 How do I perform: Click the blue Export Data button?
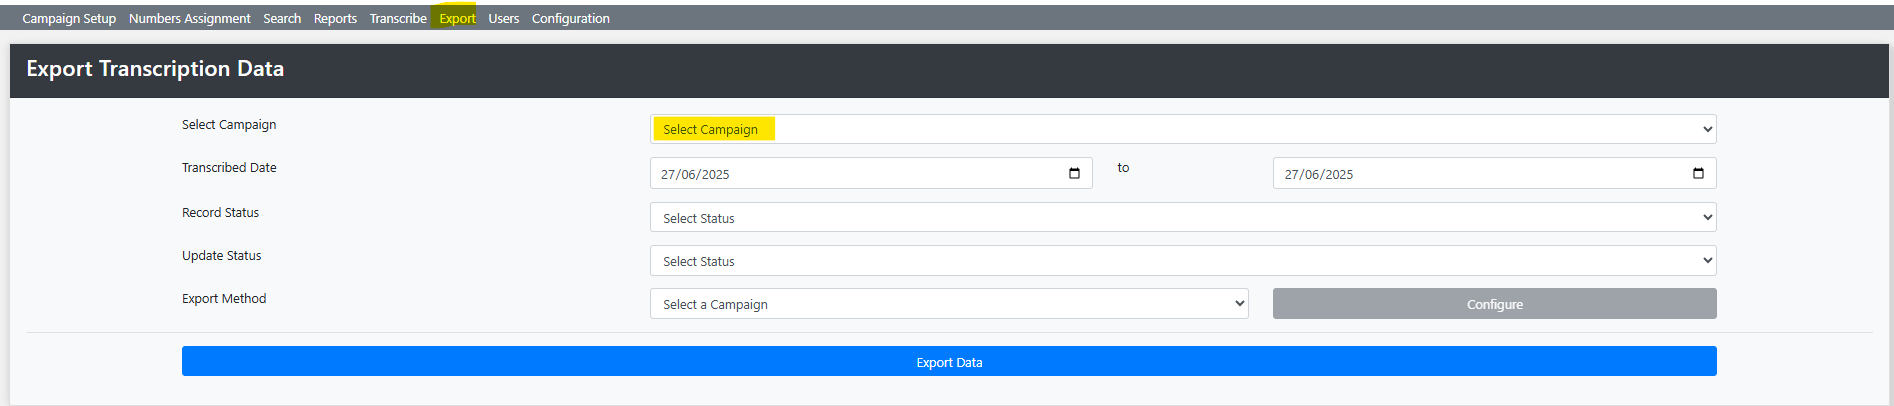[949, 362]
